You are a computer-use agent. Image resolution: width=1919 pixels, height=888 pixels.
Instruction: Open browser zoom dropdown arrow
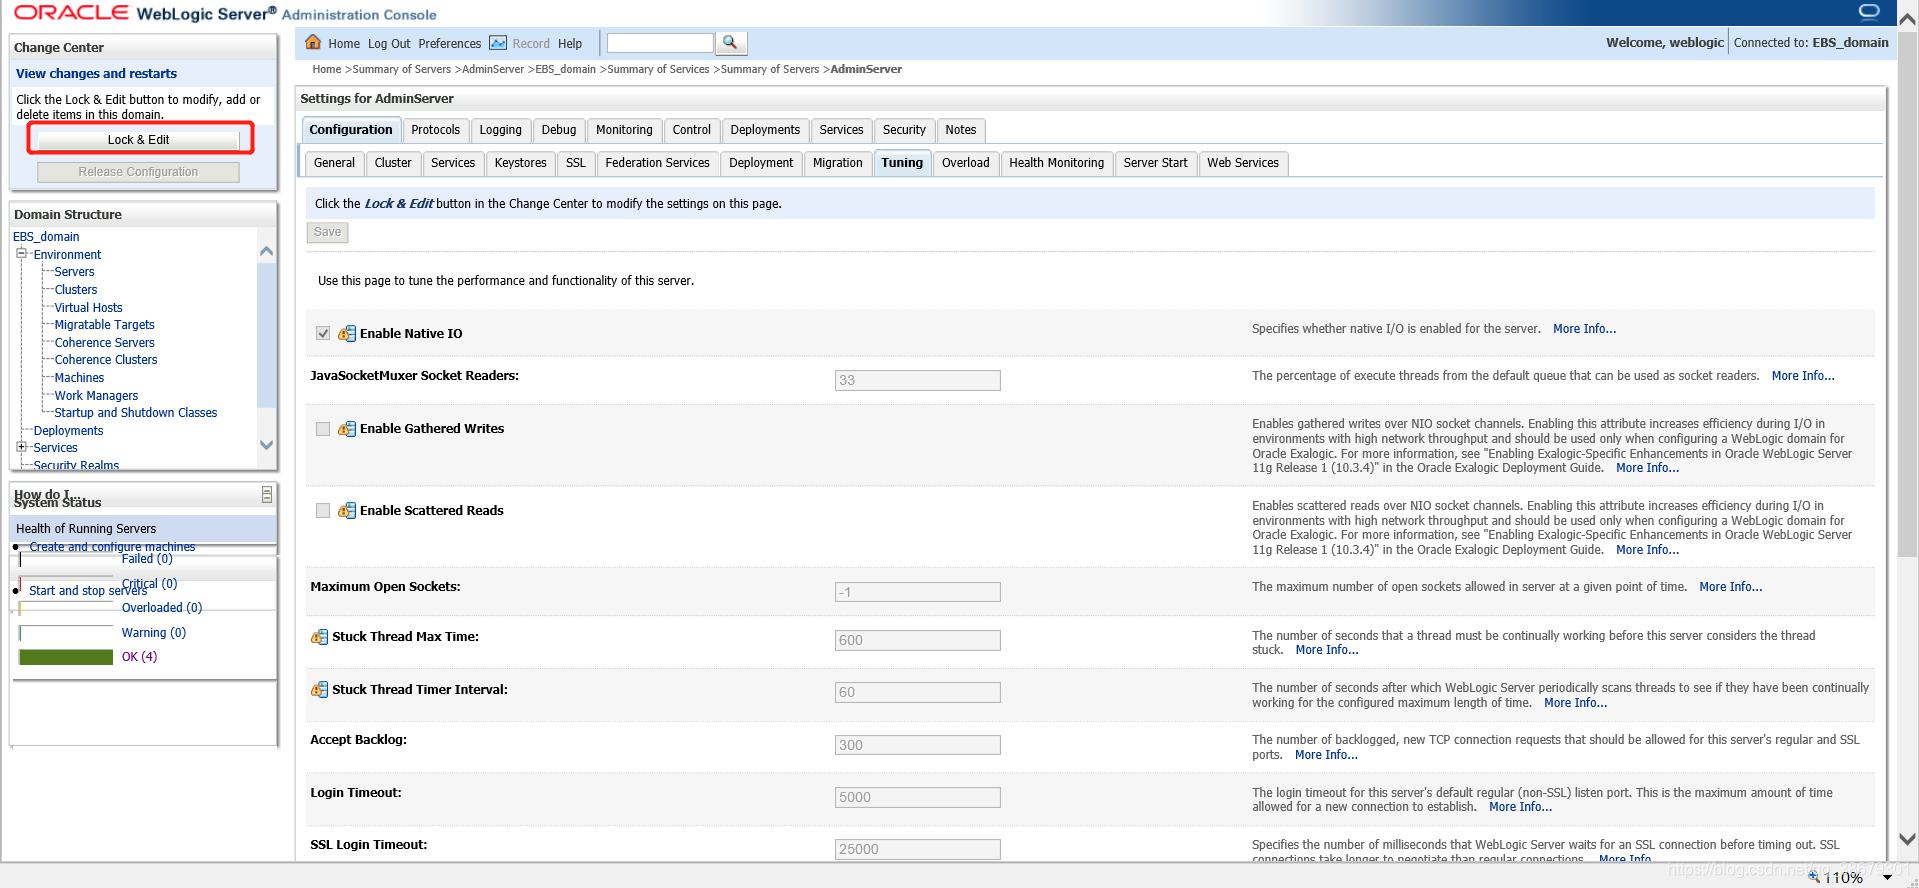click(1887, 877)
